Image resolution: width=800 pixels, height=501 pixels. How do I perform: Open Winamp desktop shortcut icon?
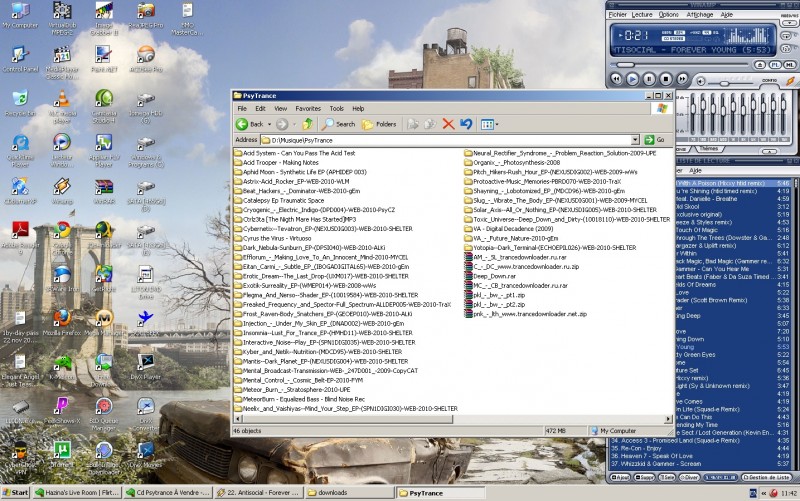(62, 191)
